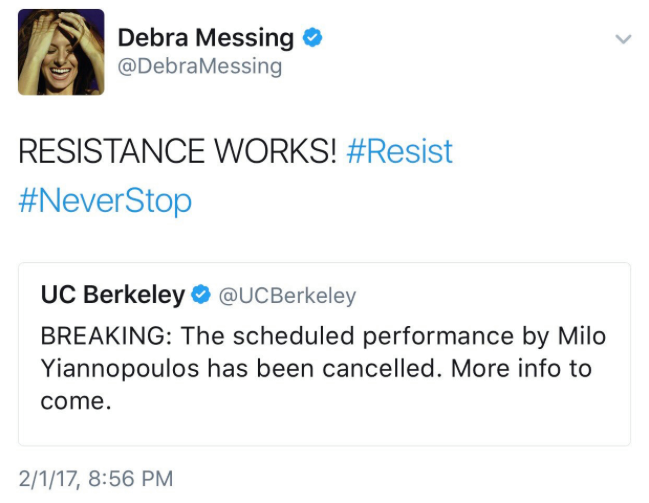Screen dimensions: 649x503
Task: Open the @UCBerkeley handle
Action: coord(286,296)
